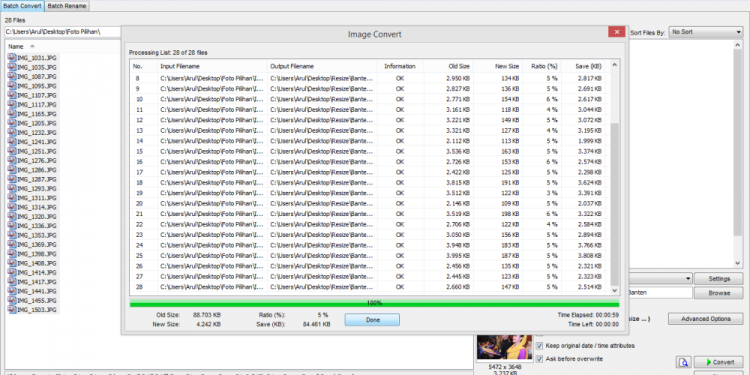Start conversion with the Convert button

pos(718,362)
